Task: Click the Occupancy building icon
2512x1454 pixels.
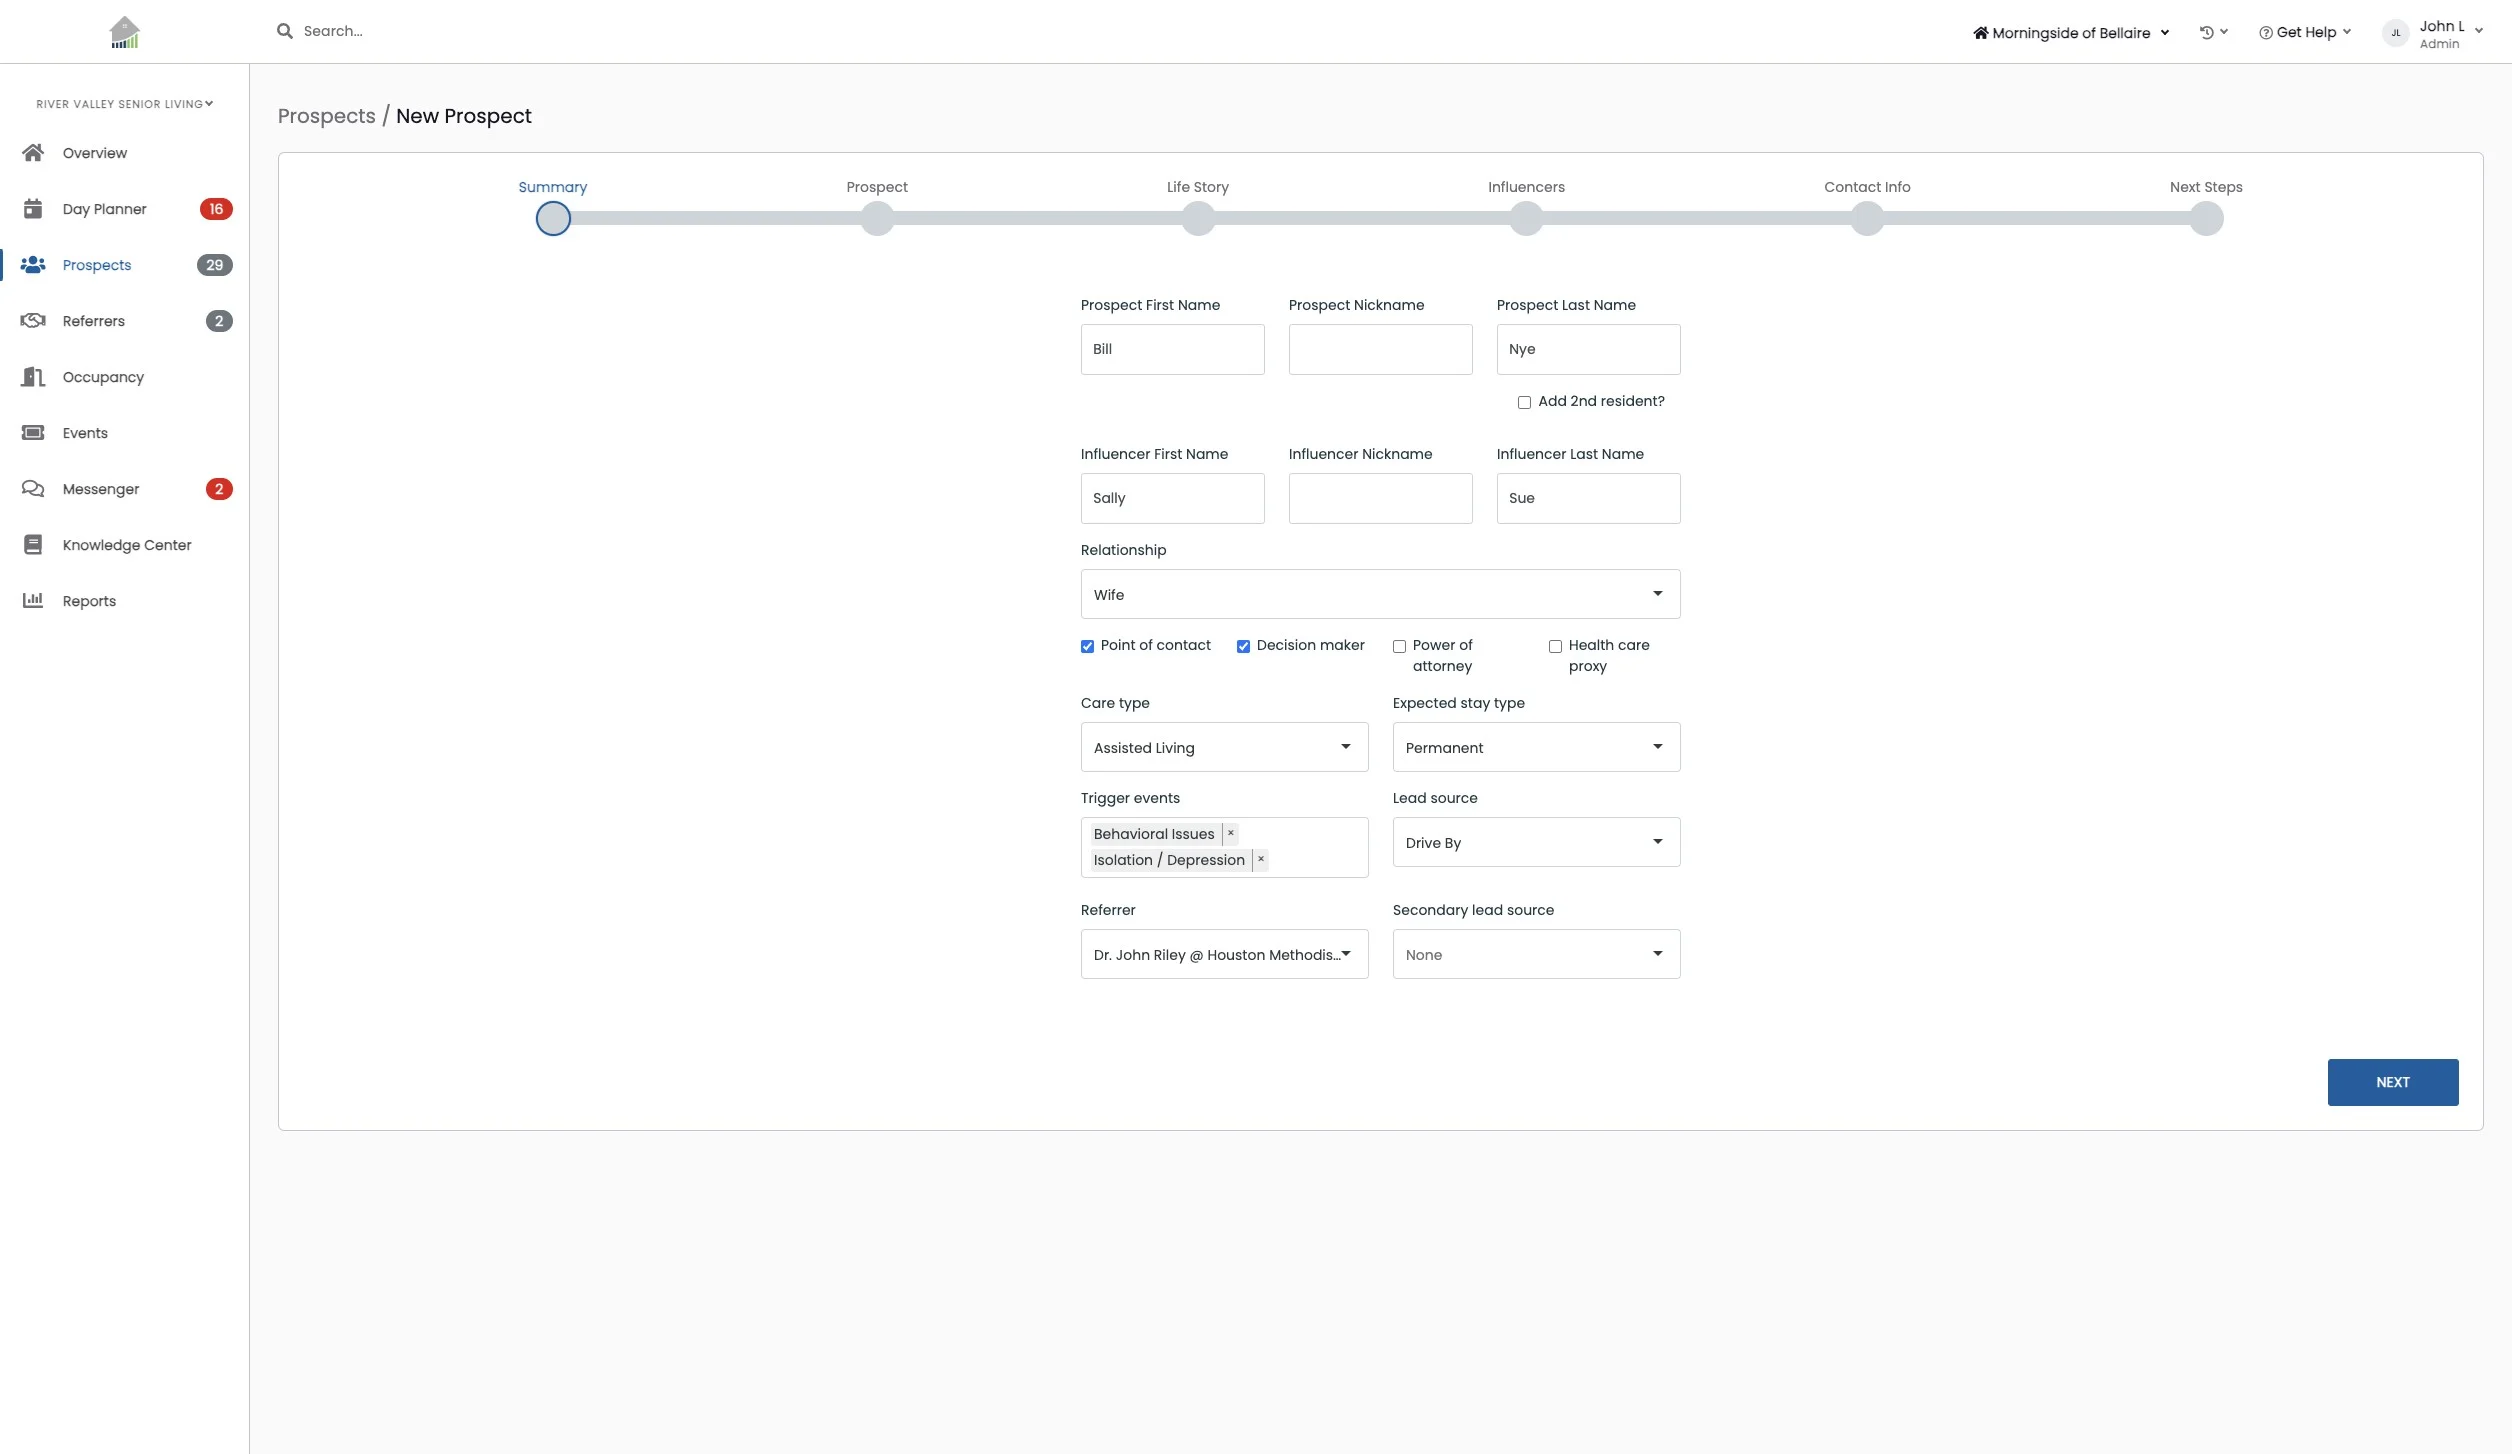Action: [x=33, y=377]
